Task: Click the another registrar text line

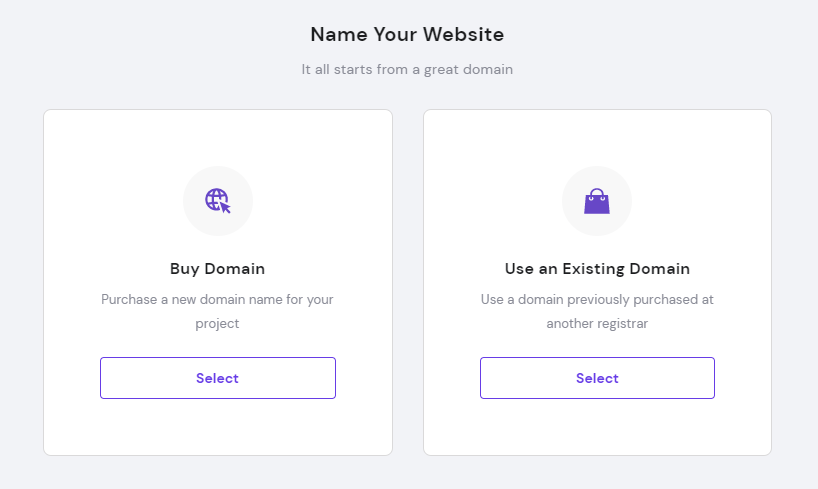Action: click(597, 324)
